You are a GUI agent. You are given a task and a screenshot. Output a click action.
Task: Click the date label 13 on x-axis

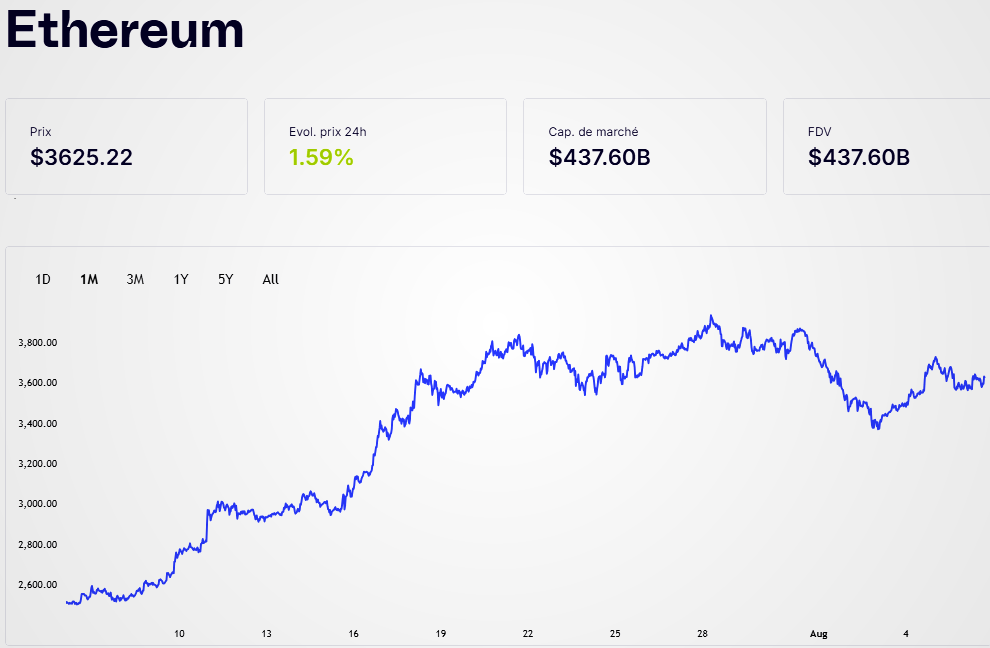pyautogui.click(x=266, y=633)
